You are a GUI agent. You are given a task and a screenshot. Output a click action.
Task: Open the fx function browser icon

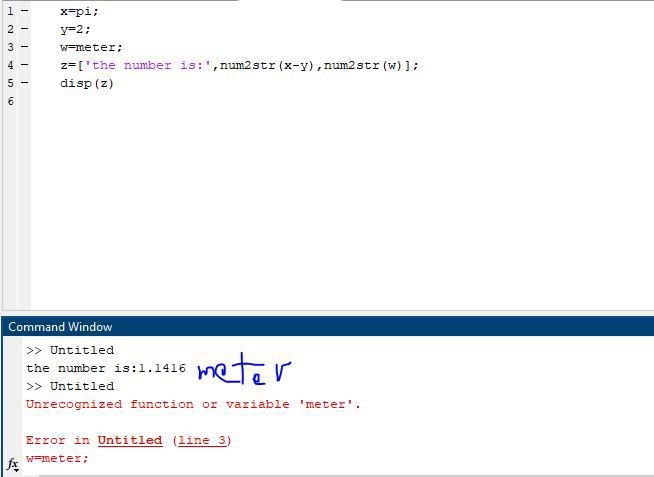click(13, 465)
